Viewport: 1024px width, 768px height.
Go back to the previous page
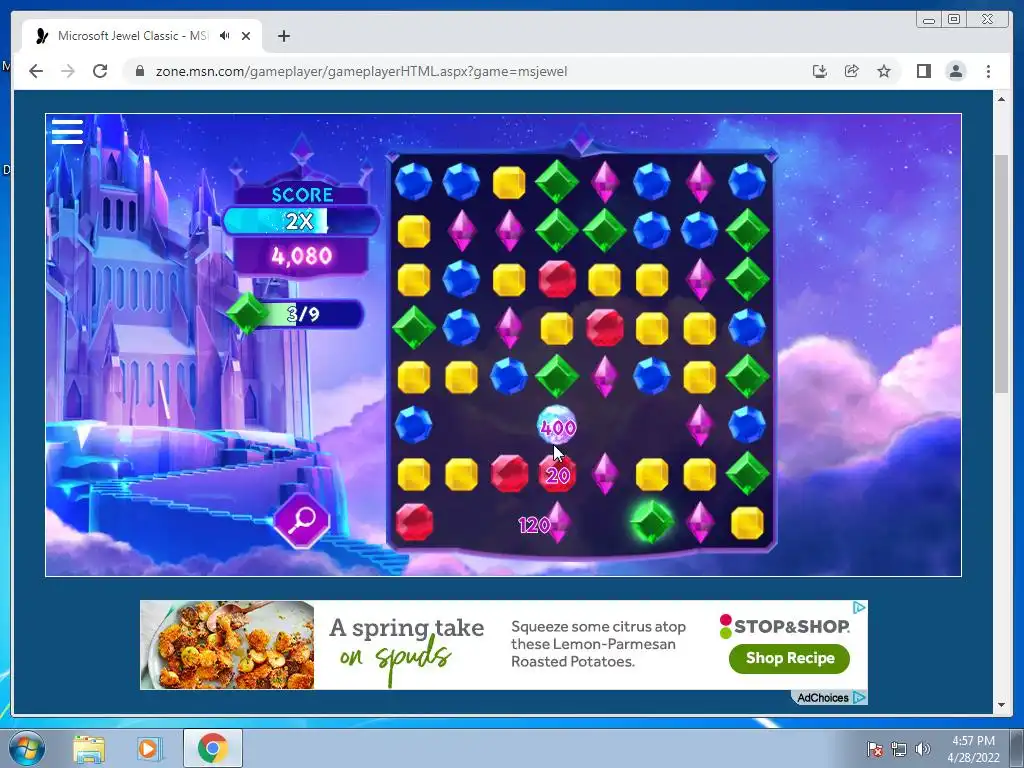click(x=36, y=71)
